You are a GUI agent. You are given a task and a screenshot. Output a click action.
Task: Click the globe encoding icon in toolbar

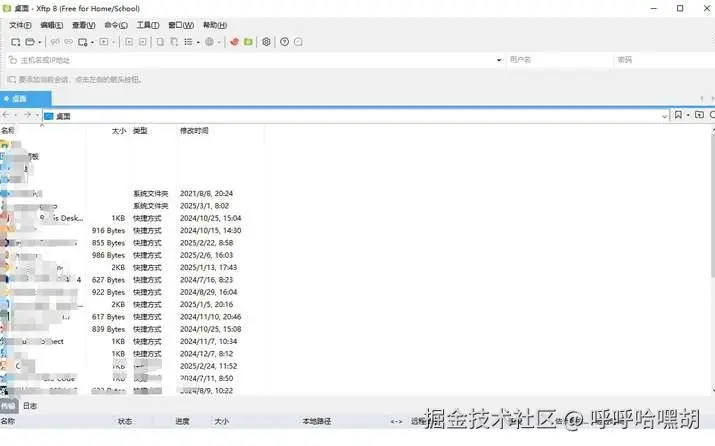coord(209,42)
